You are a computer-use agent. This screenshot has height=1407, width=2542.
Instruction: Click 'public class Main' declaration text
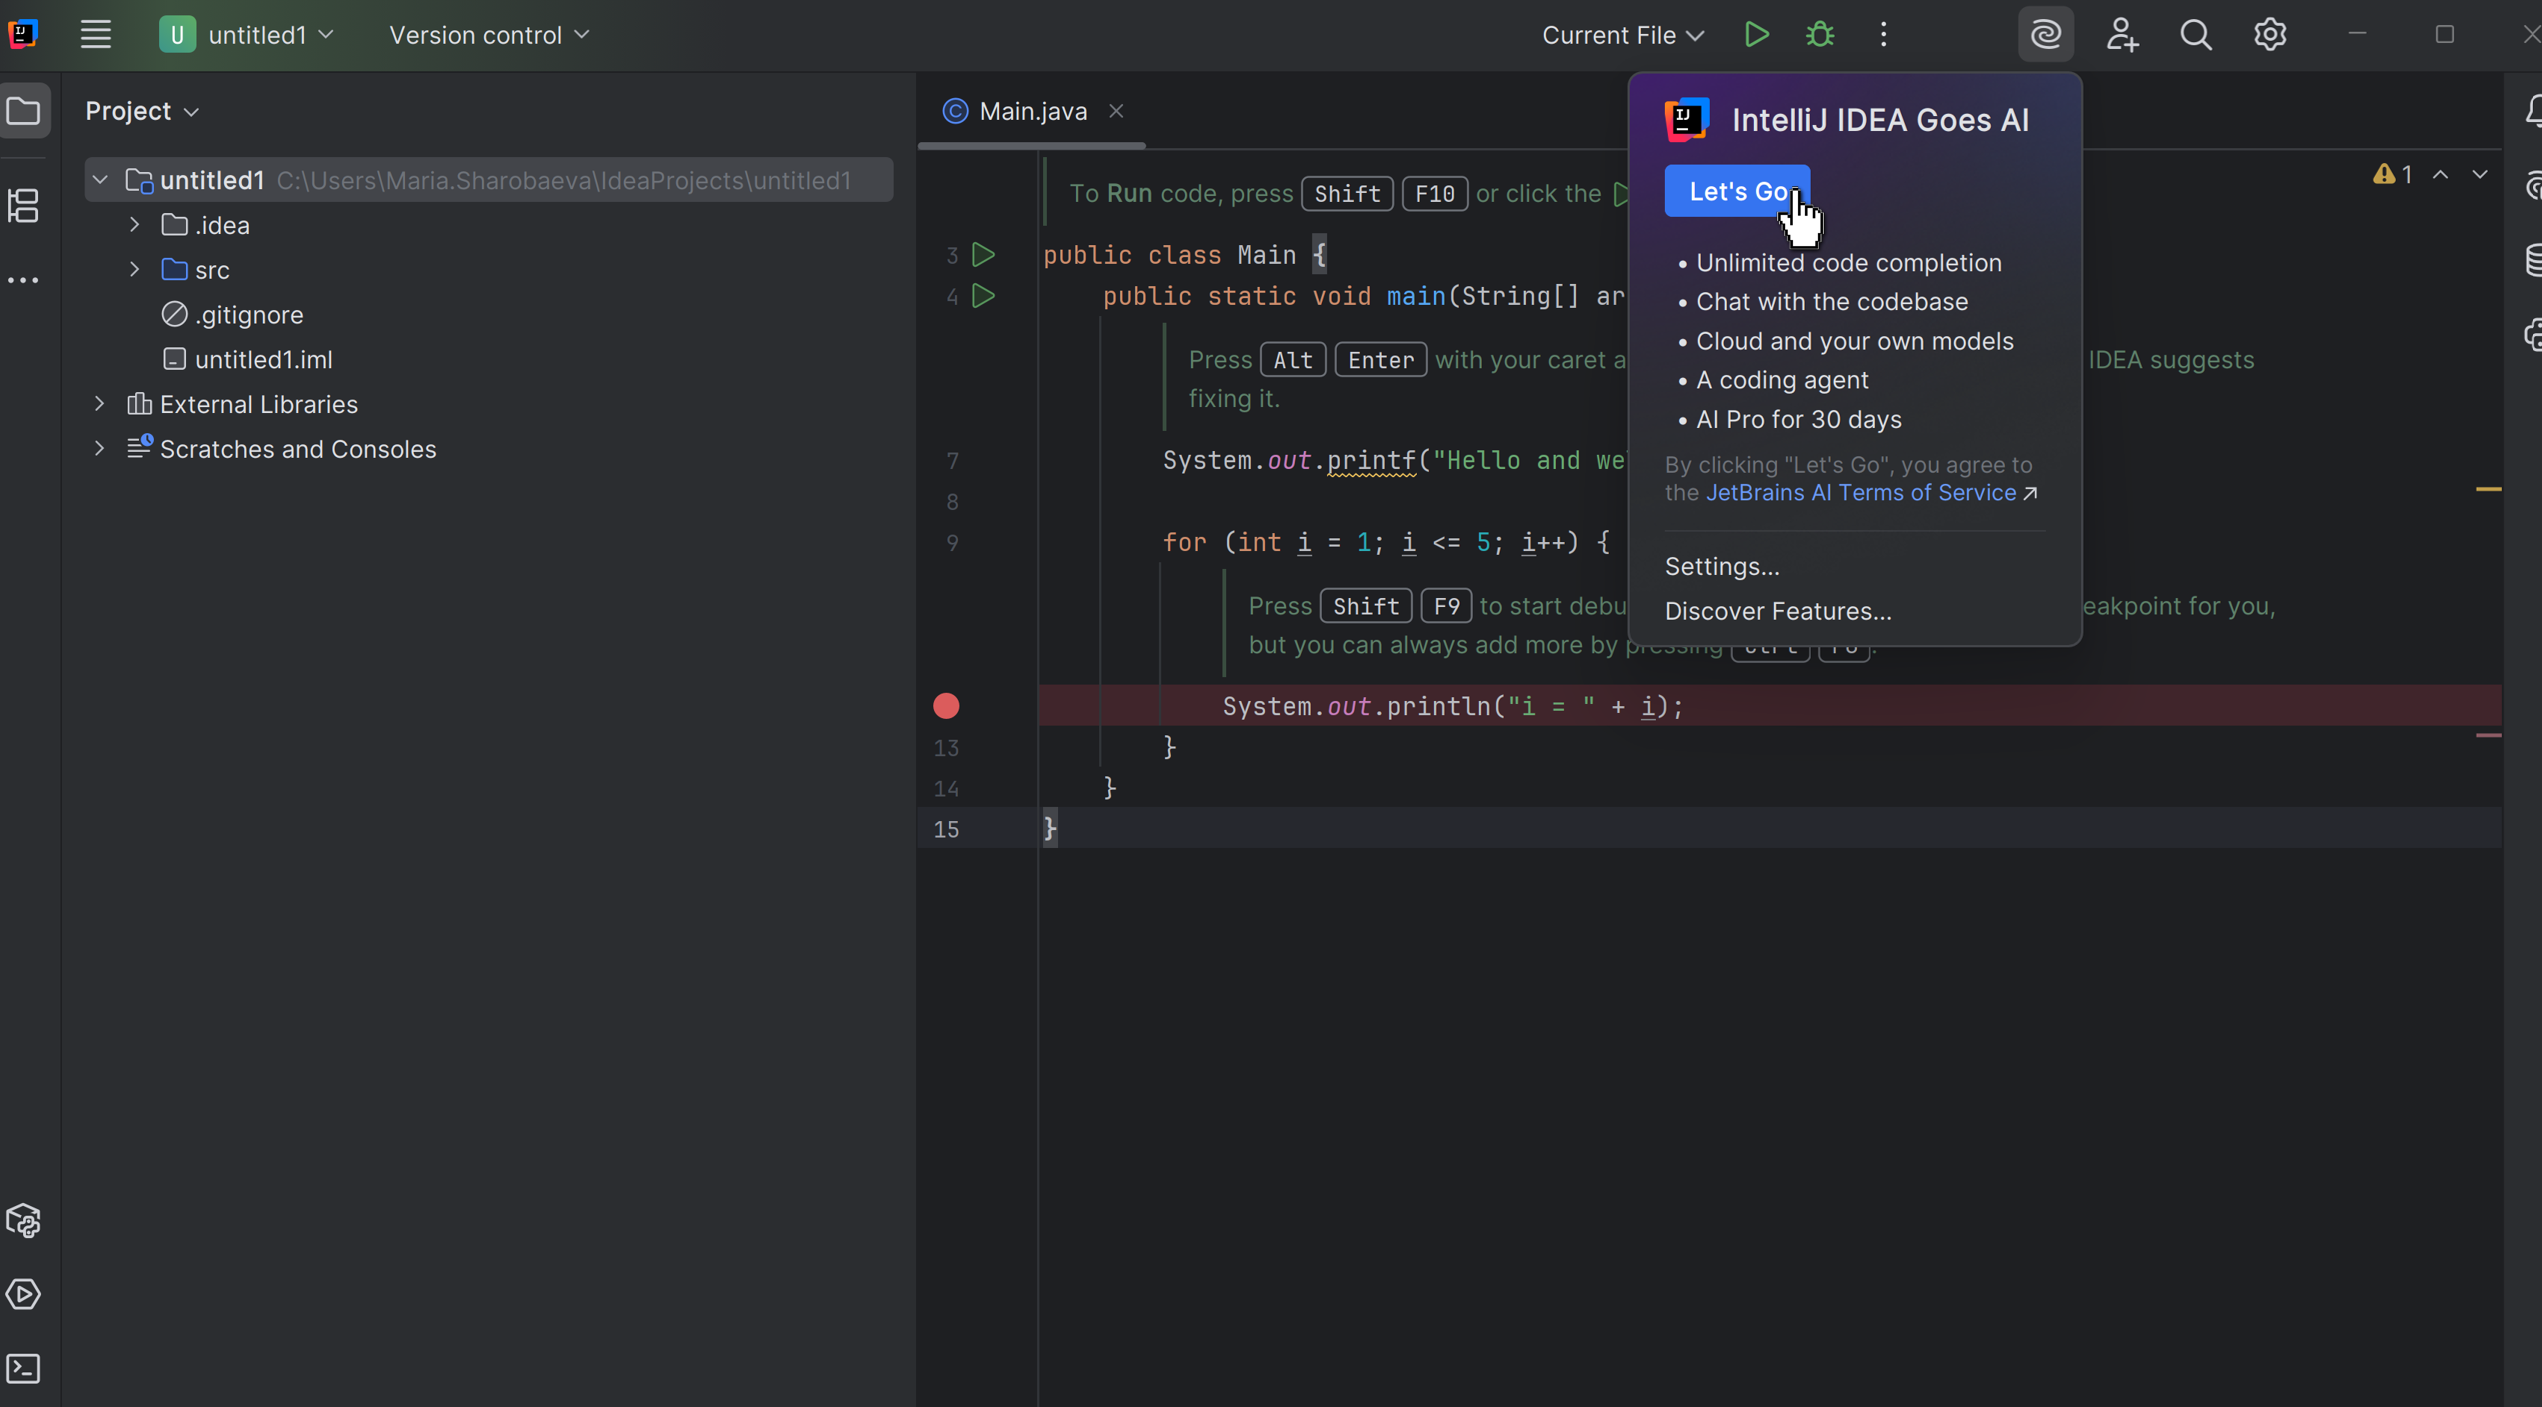pyautogui.click(x=1169, y=255)
